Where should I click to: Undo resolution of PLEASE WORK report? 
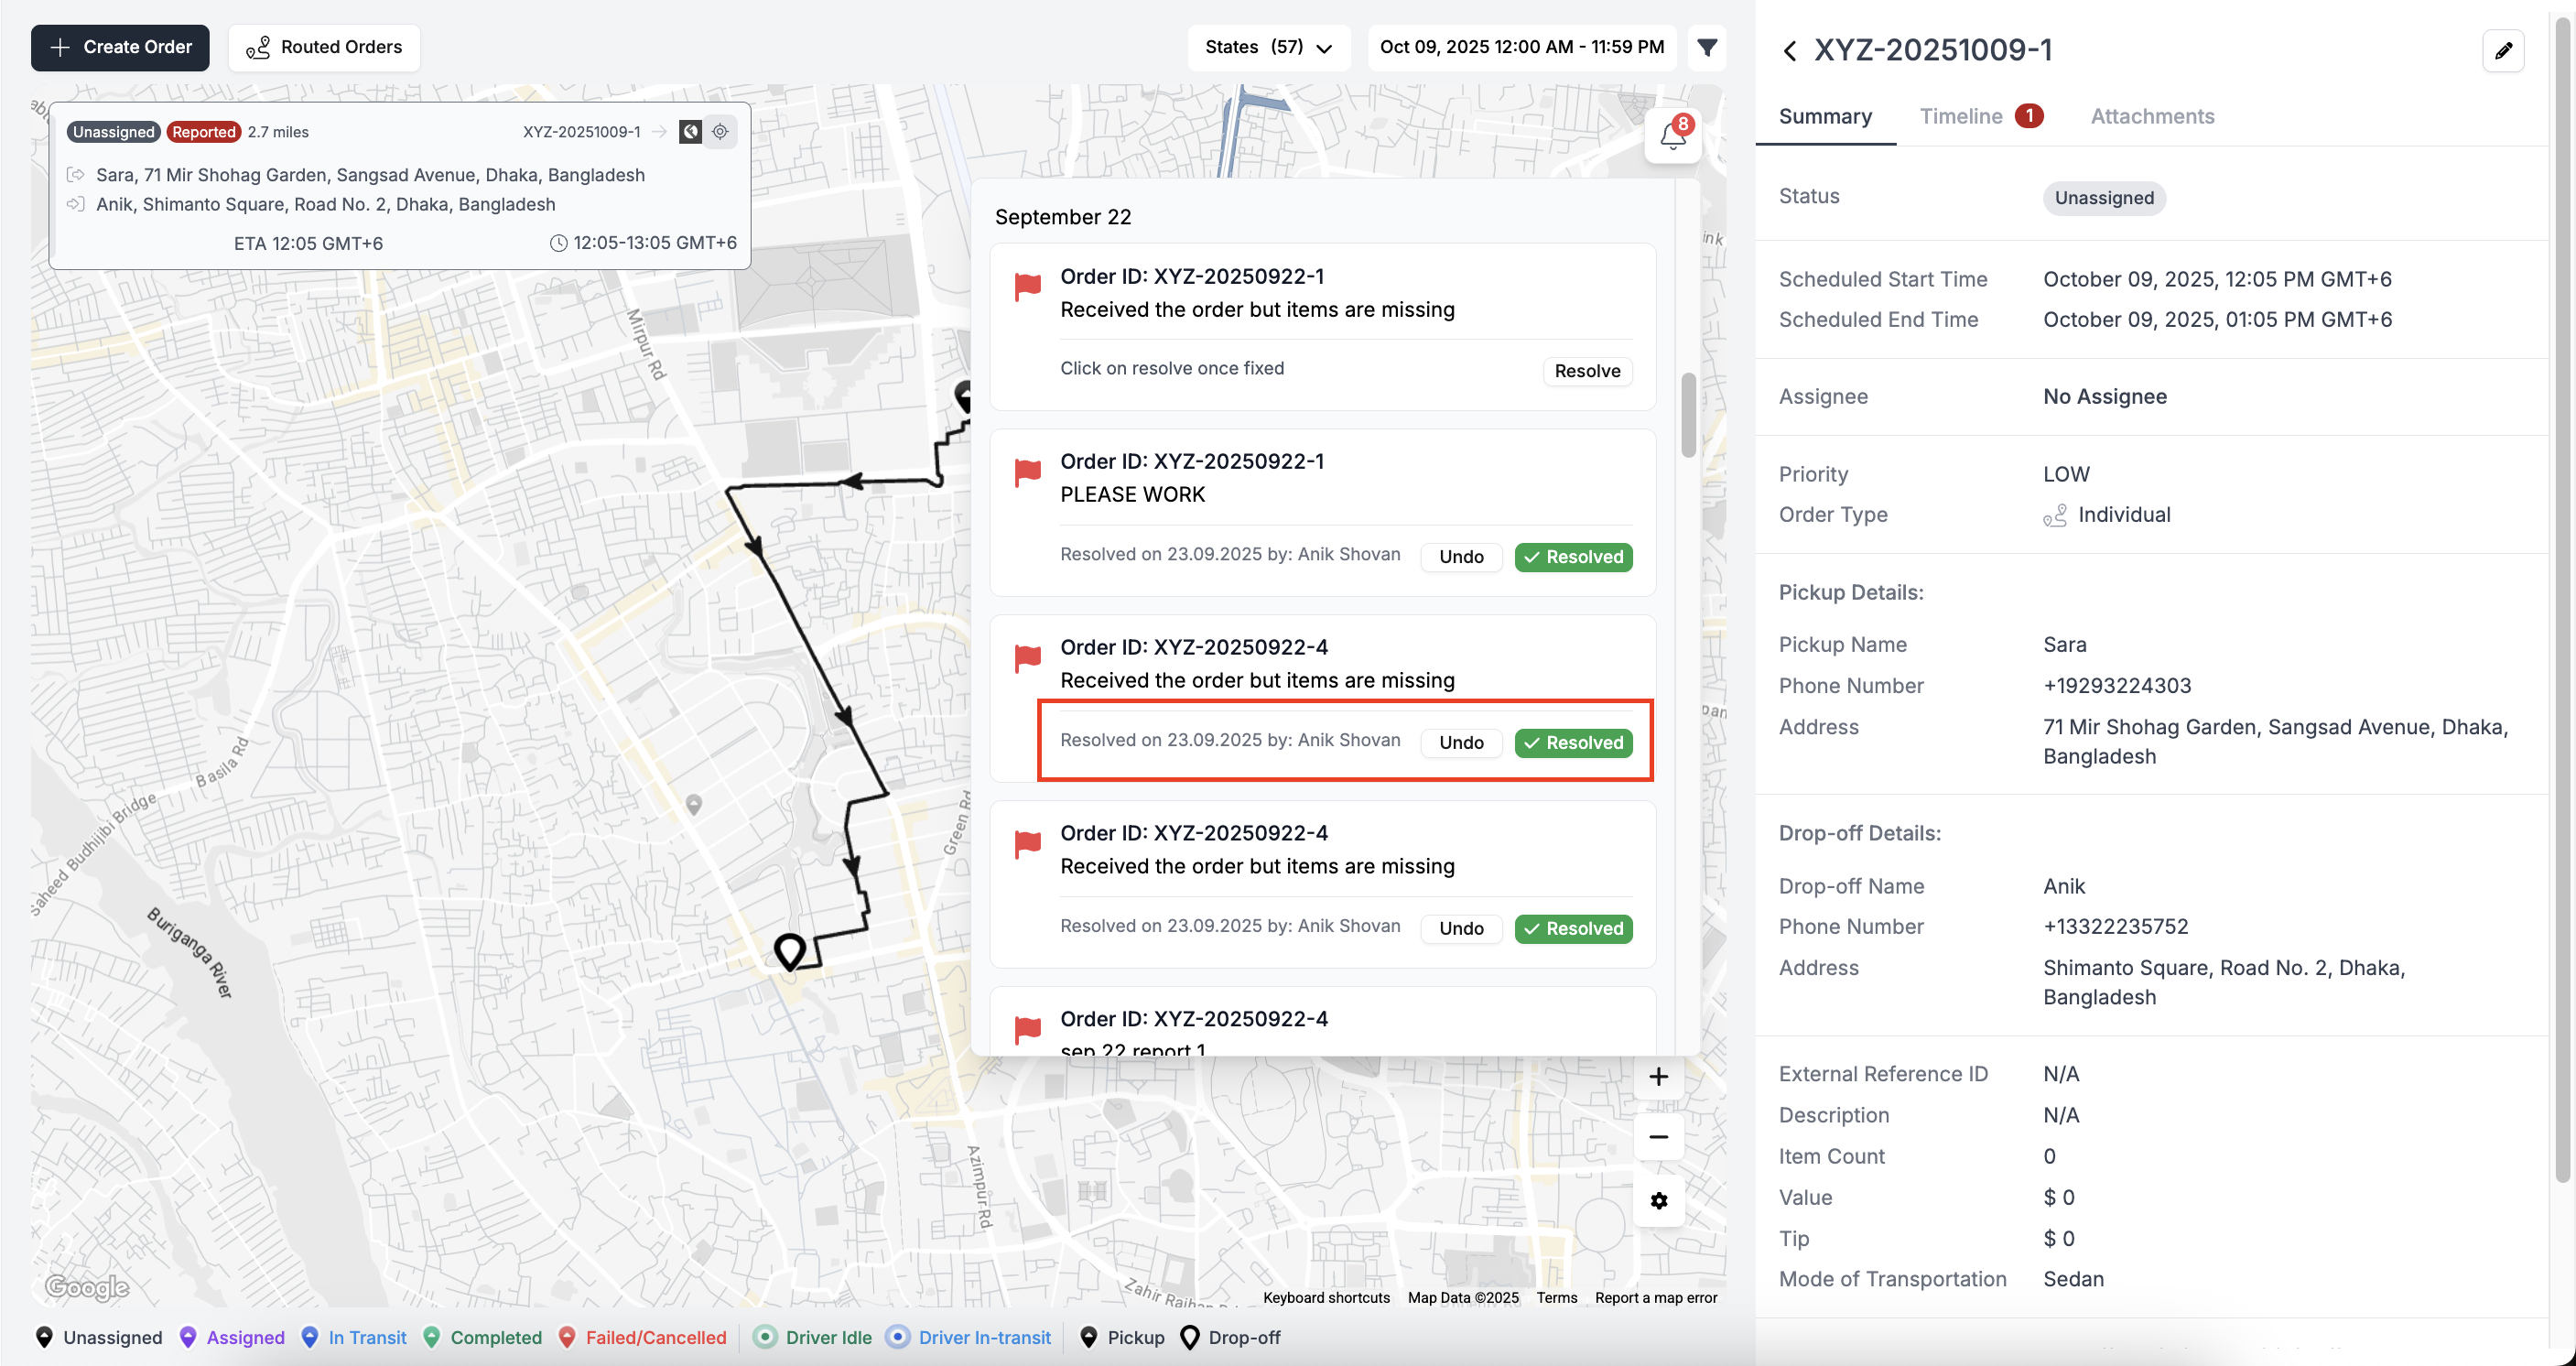coord(1461,557)
